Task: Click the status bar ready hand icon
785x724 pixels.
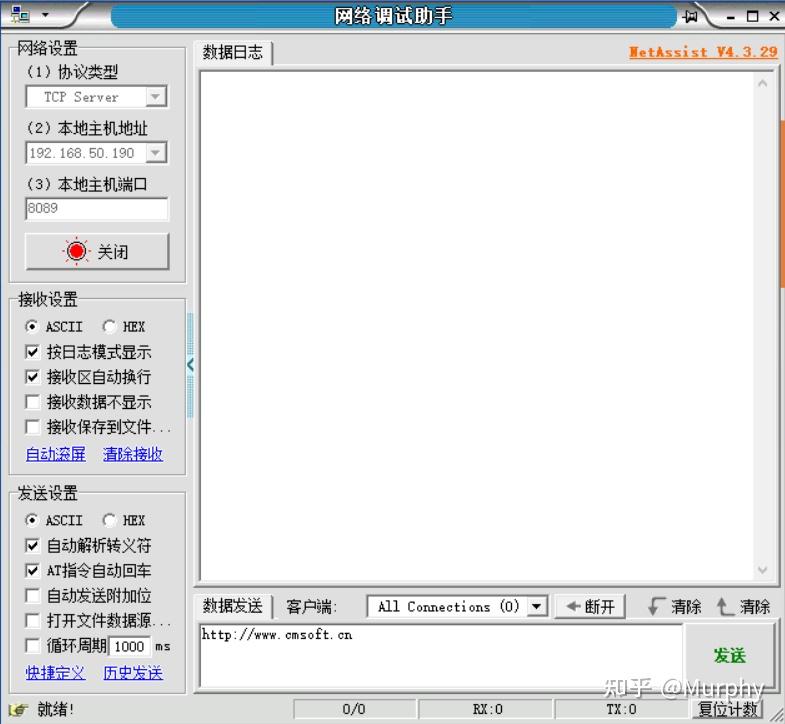Action: pyautogui.click(x=18, y=709)
